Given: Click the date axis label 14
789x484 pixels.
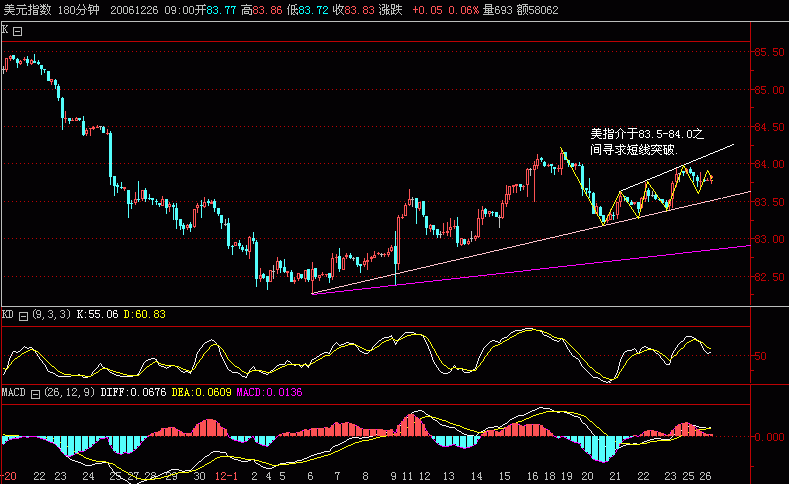Looking at the screenshot, I should click(477, 476).
